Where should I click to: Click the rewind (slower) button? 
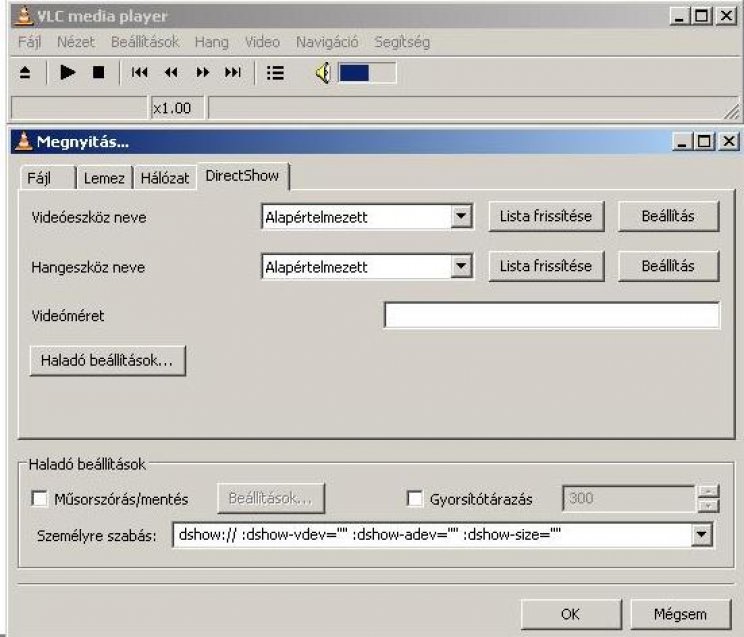[171, 73]
